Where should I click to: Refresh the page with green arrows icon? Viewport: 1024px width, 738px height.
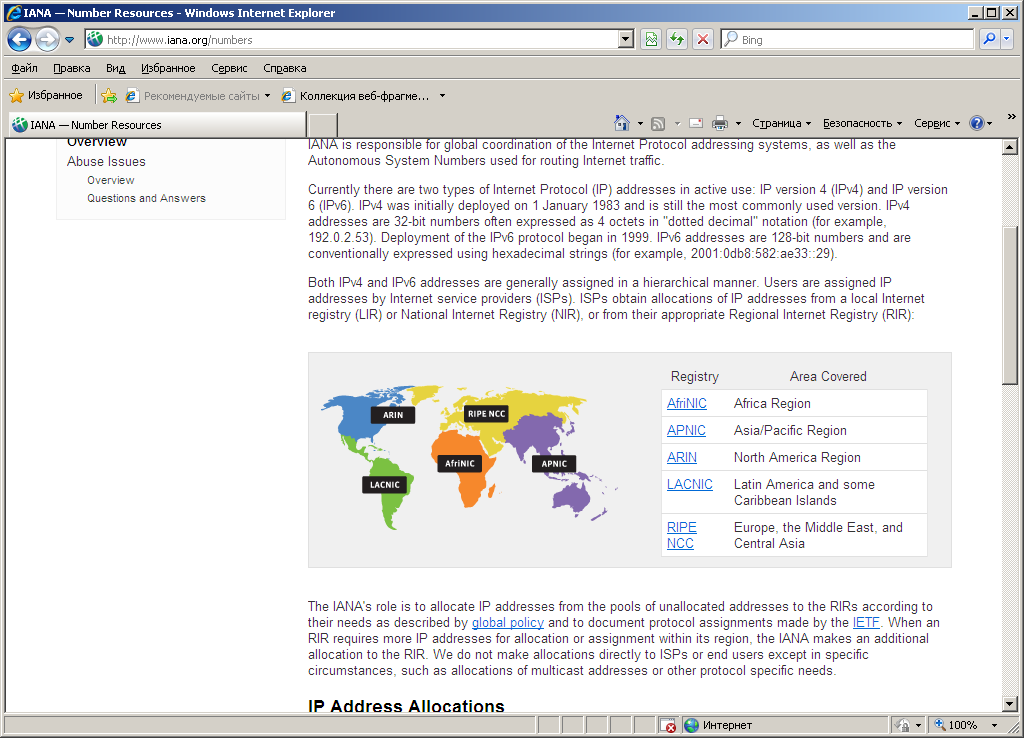[677, 40]
